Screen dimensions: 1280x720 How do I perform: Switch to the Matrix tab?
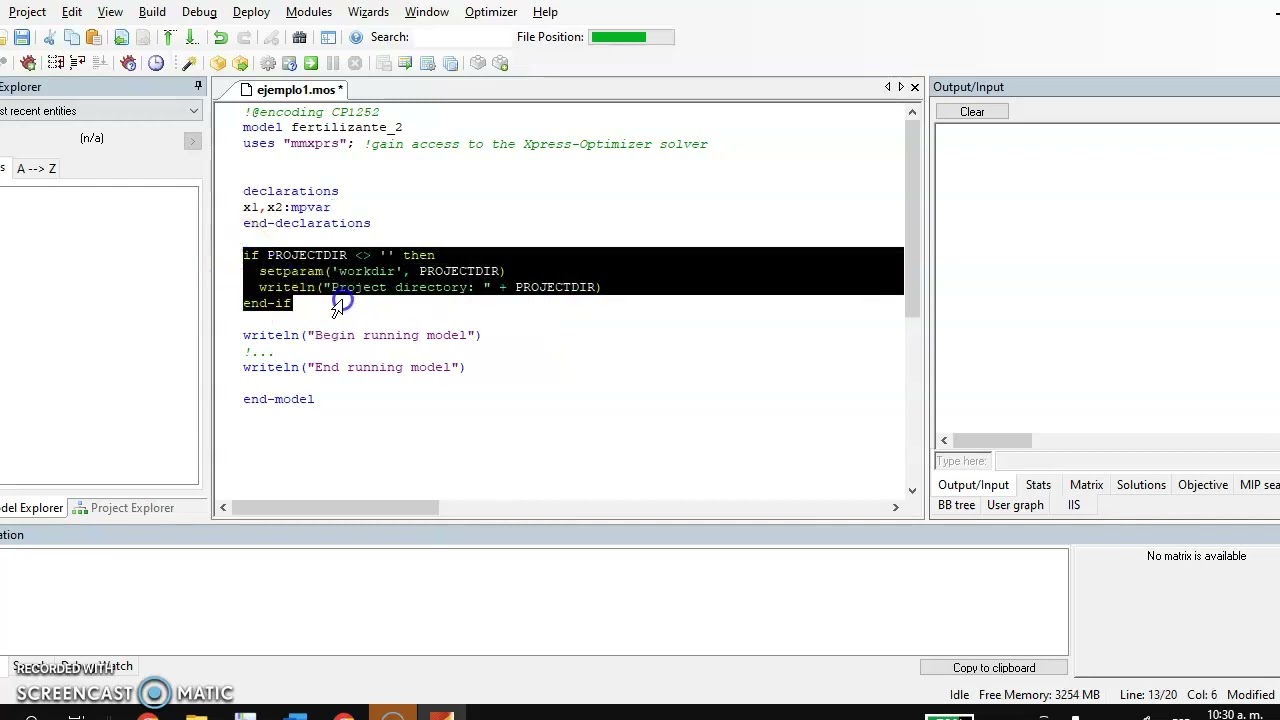coord(1086,485)
